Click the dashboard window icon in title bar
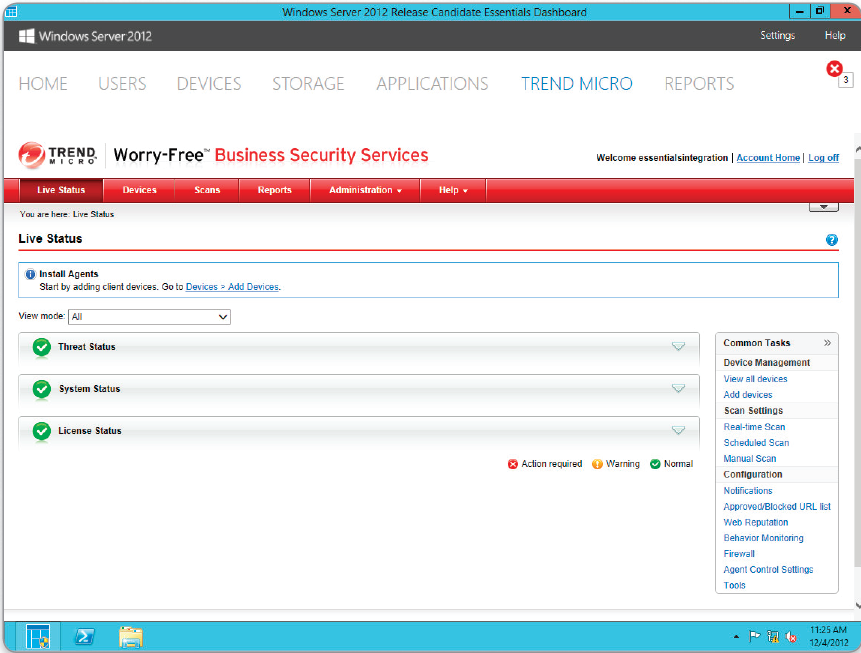 coord(10,12)
